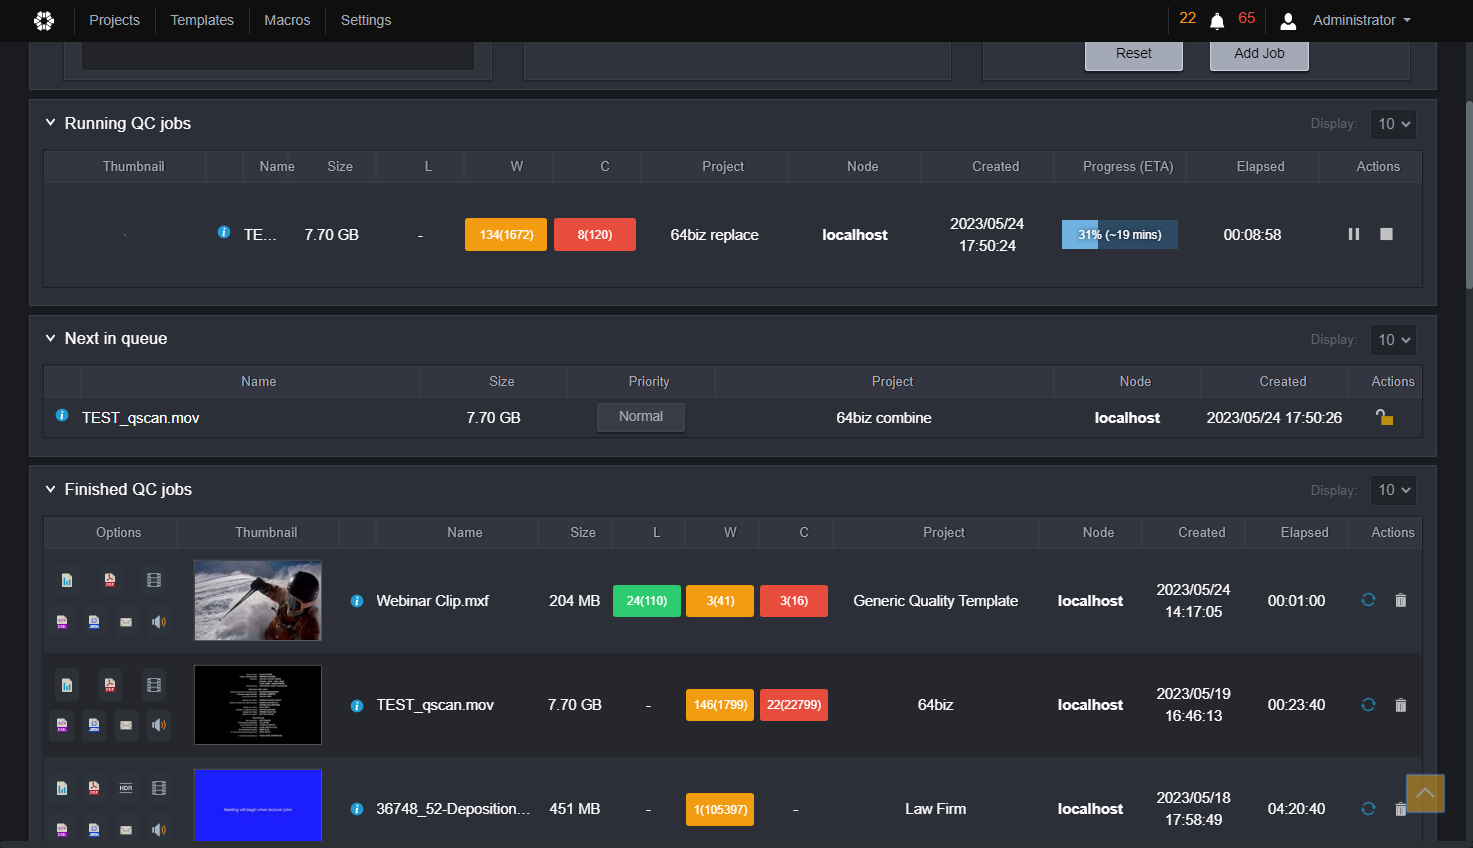Click green 24(110) badge for Webinar Clip
This screenshot has height=848, width=1473.
(647, 601)
